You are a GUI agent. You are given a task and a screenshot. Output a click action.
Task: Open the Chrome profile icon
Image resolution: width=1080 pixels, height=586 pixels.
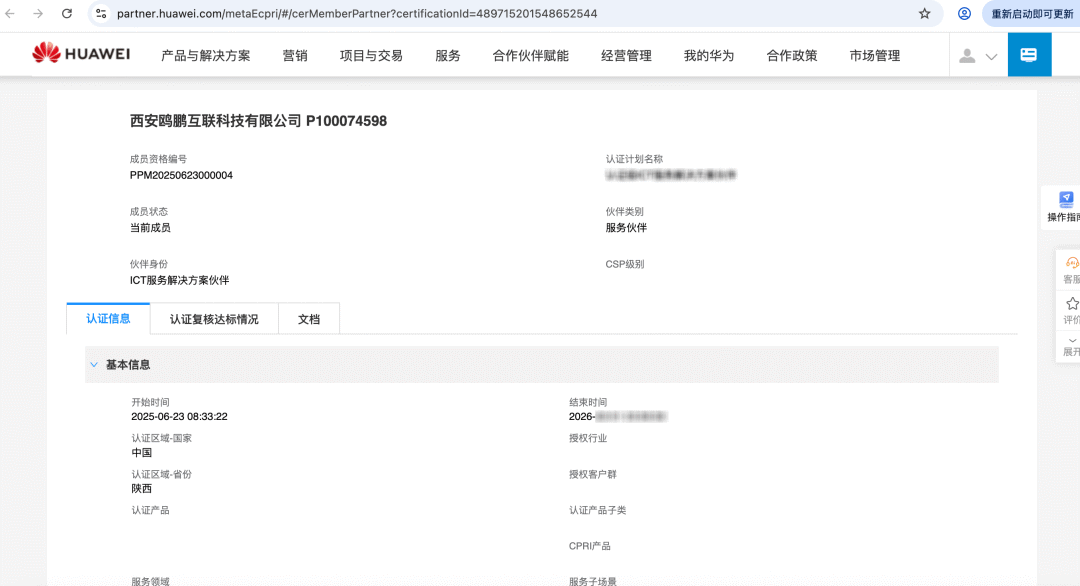[x=964, y=14]
